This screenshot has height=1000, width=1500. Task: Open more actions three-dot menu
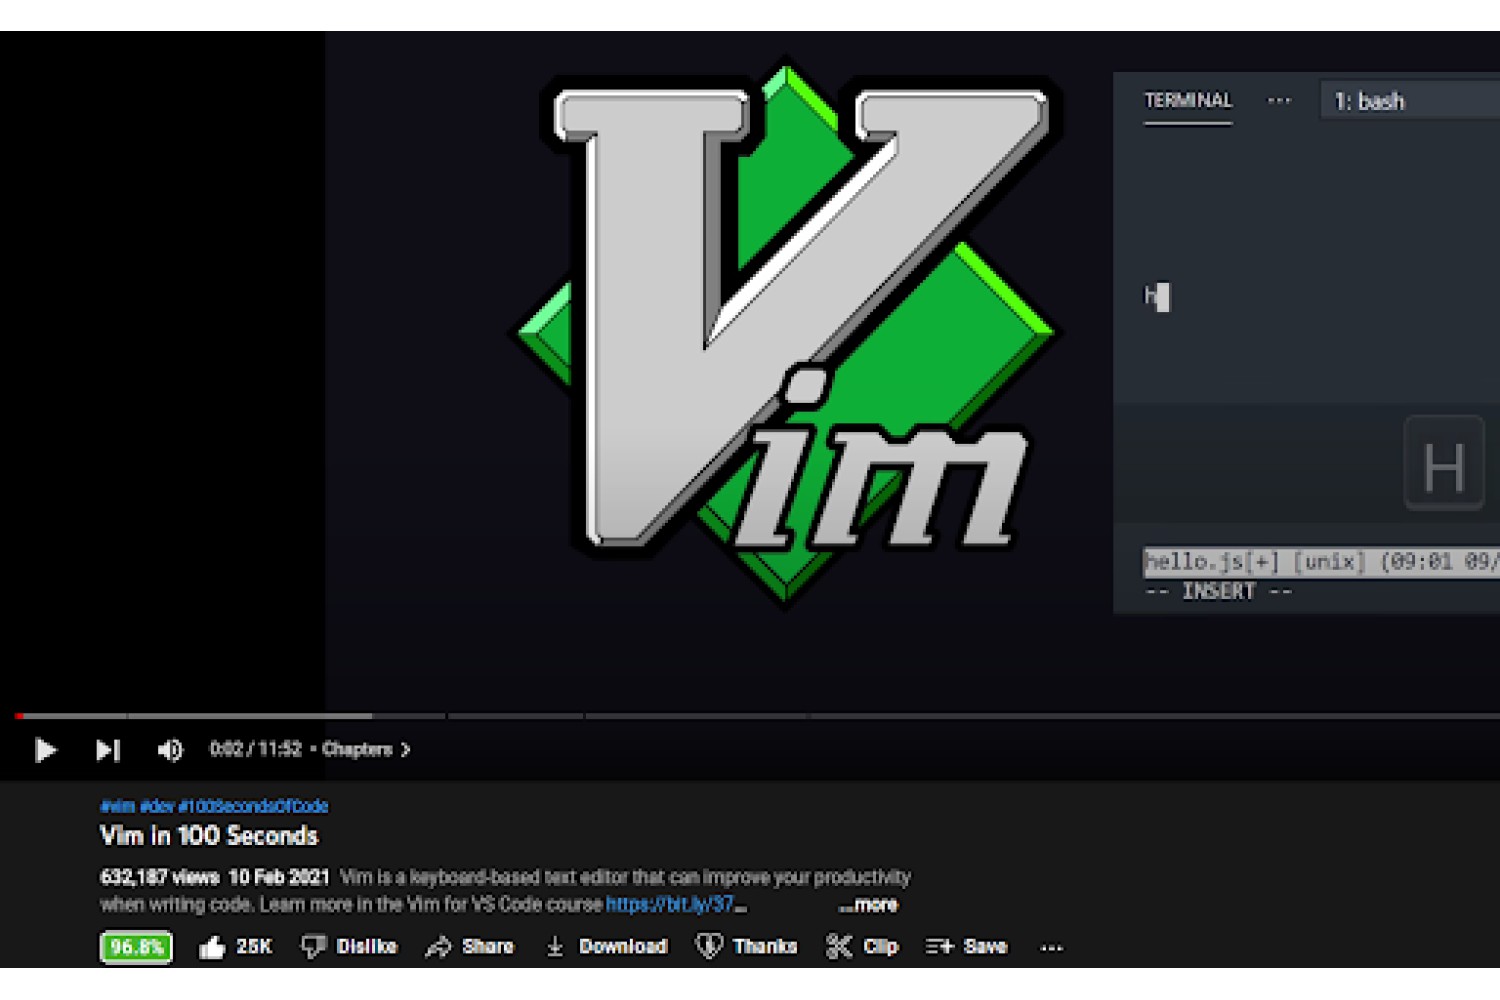1051,947
